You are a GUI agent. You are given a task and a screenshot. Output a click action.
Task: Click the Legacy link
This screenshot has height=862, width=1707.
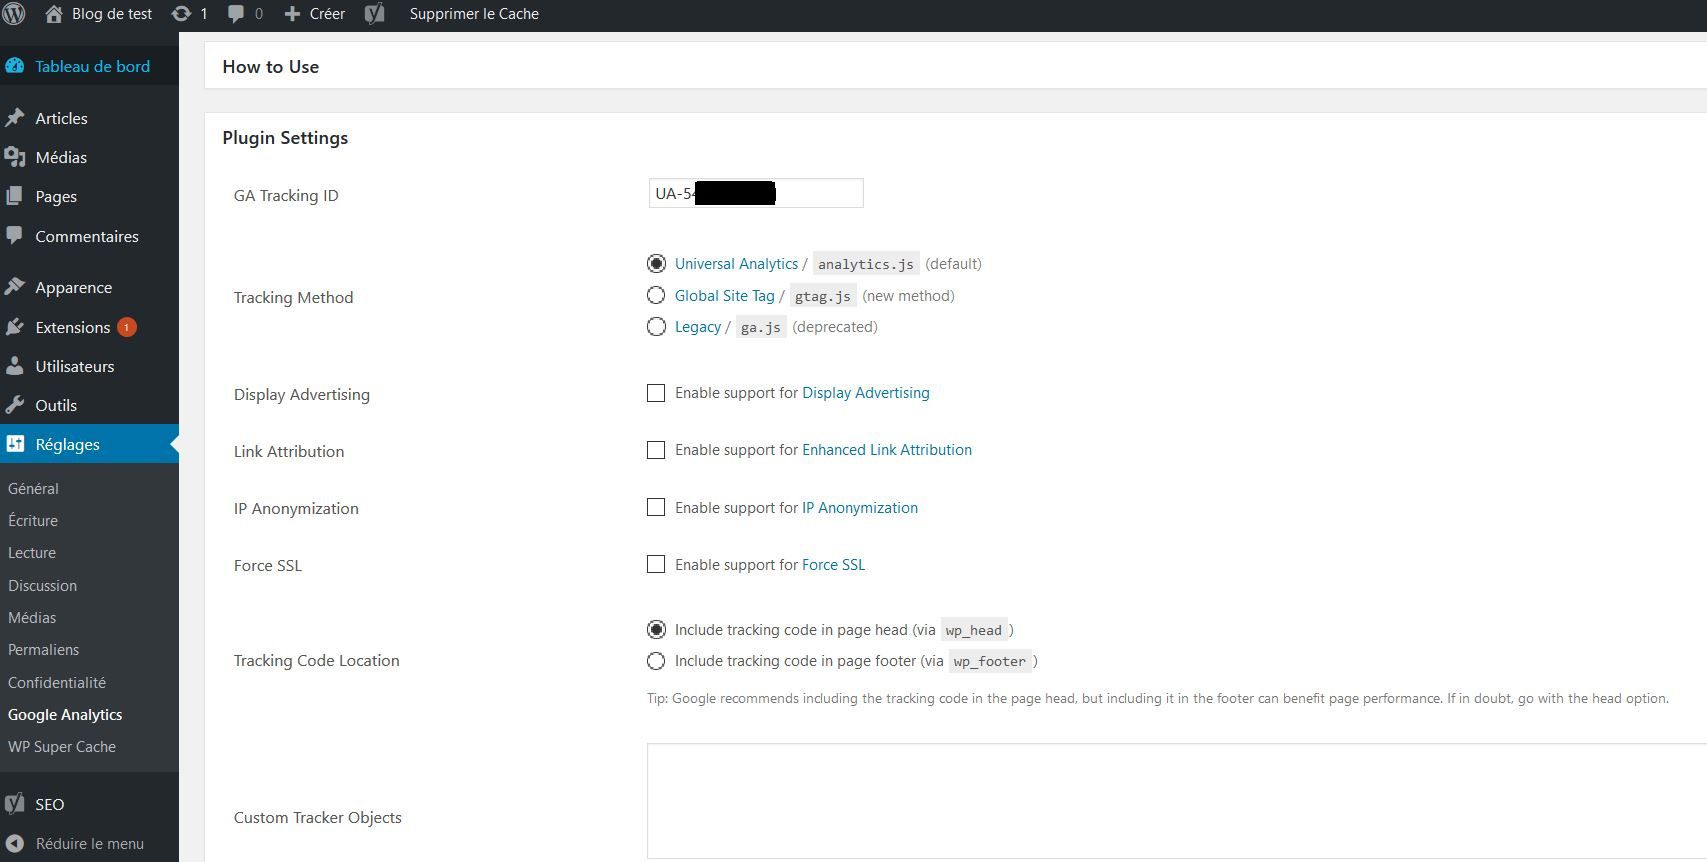pos(697,327)
